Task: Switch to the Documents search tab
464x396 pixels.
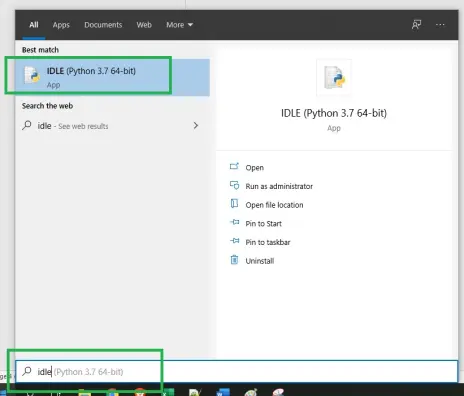Action: [103, 25]
